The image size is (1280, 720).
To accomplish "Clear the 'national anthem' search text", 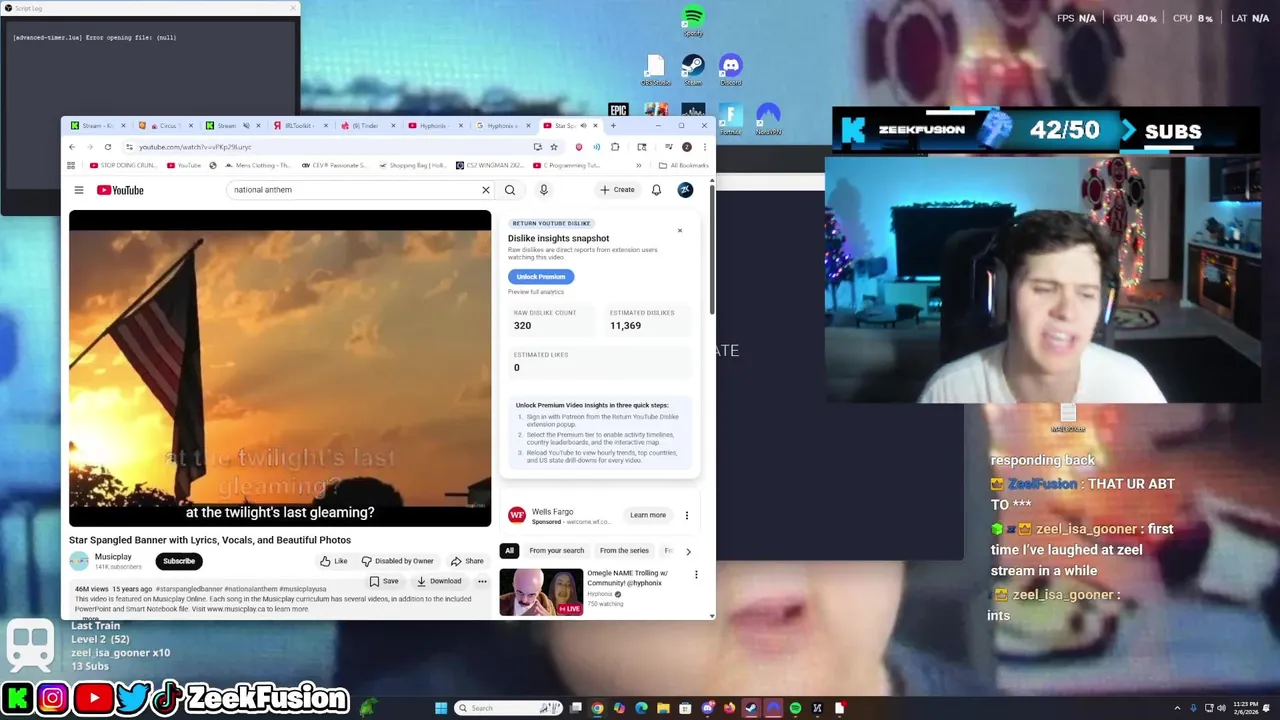I will [x=486, y=190].
